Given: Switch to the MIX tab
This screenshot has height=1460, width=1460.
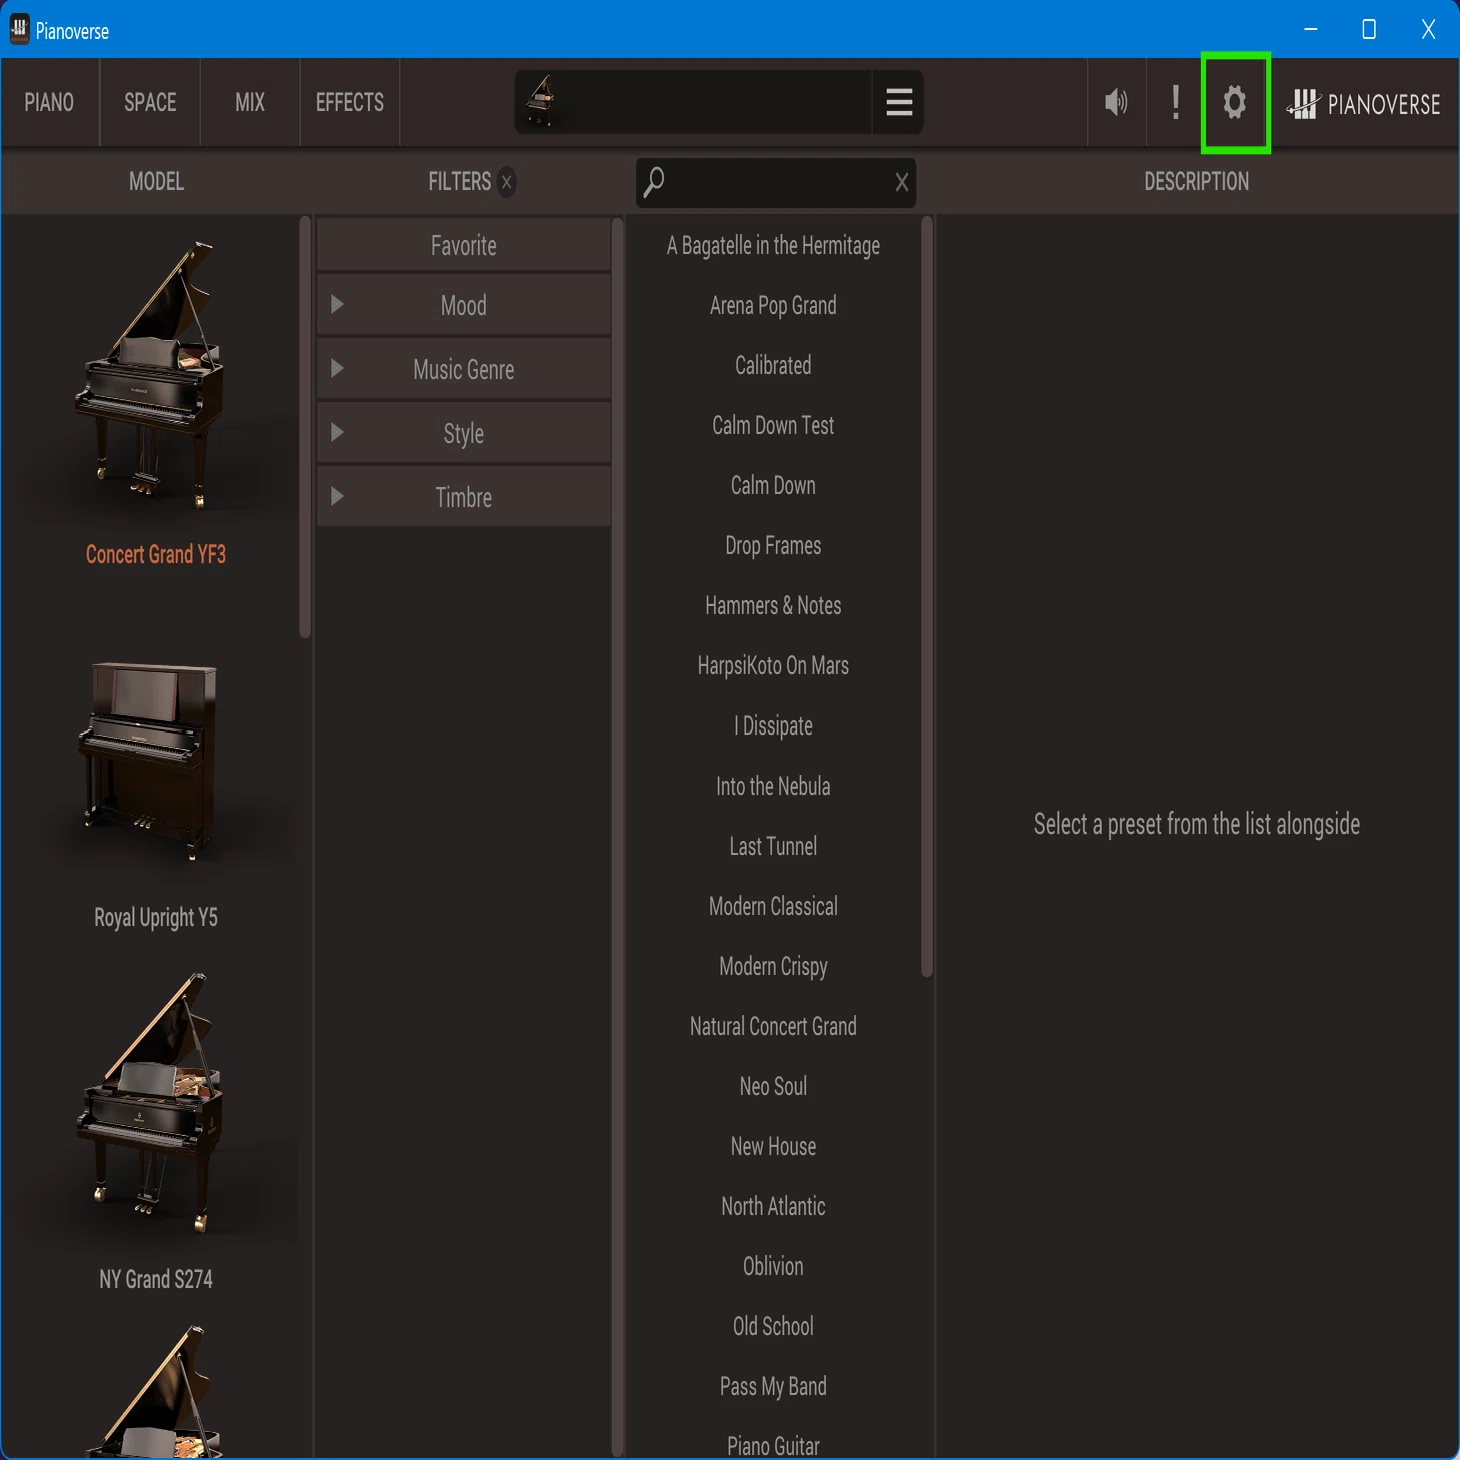Looking at the screenshot, I should (x=250, y=102).
